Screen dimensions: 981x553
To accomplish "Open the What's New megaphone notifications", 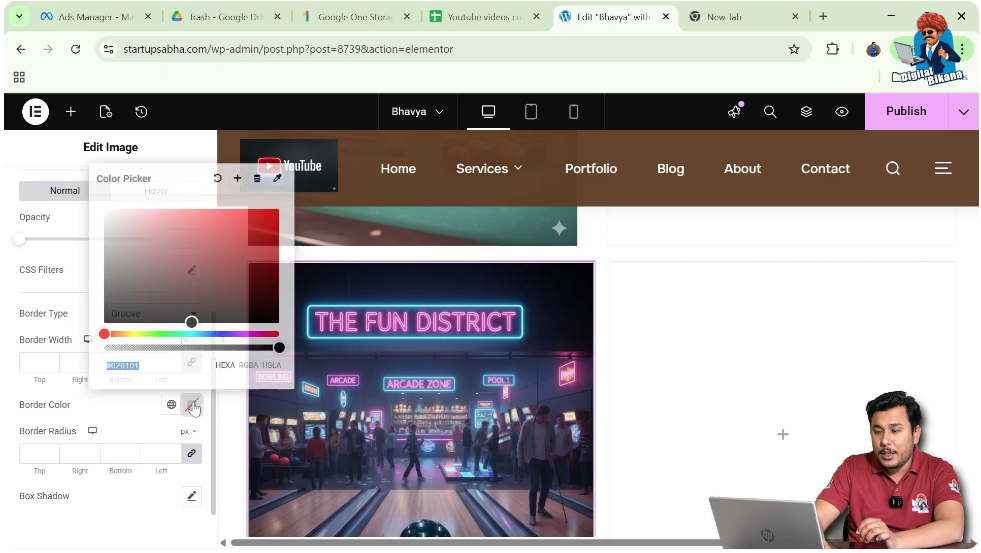I will pyautogui.click(x=734, y=112).
